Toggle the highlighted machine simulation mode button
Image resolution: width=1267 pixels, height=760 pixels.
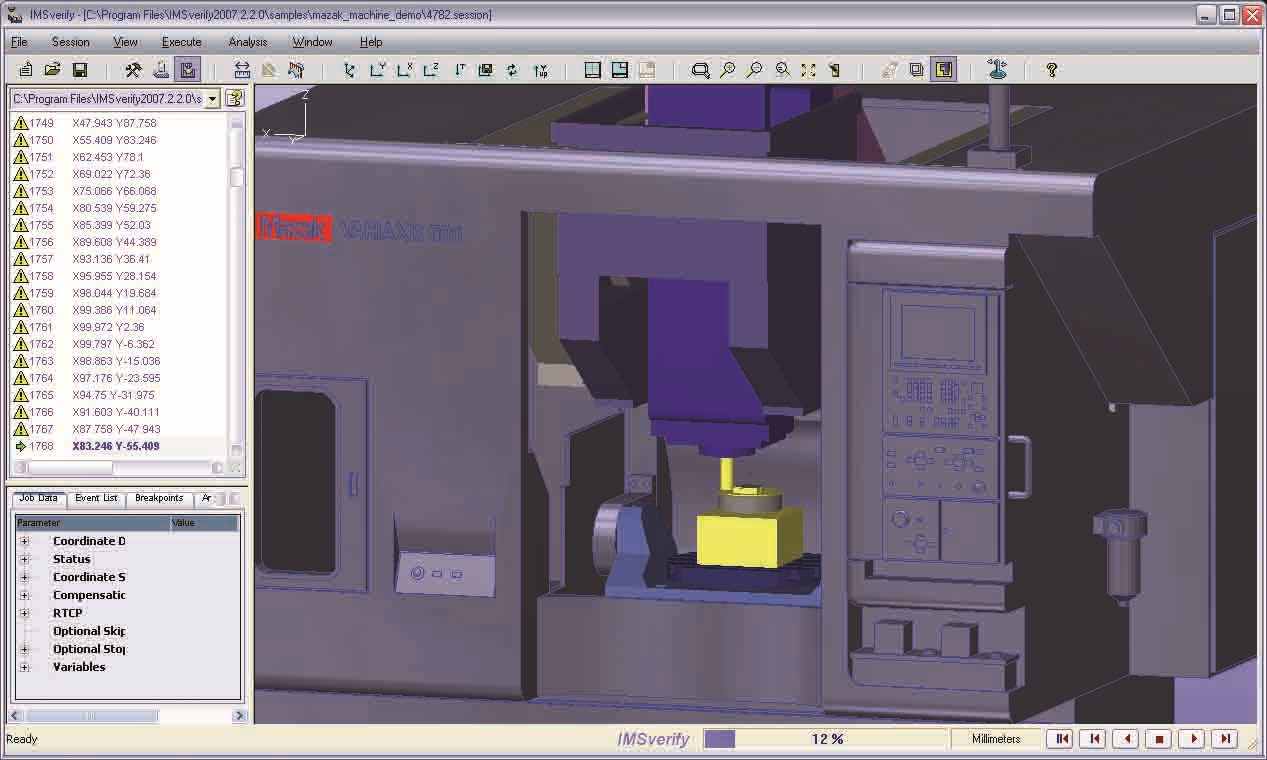[187, 70]
